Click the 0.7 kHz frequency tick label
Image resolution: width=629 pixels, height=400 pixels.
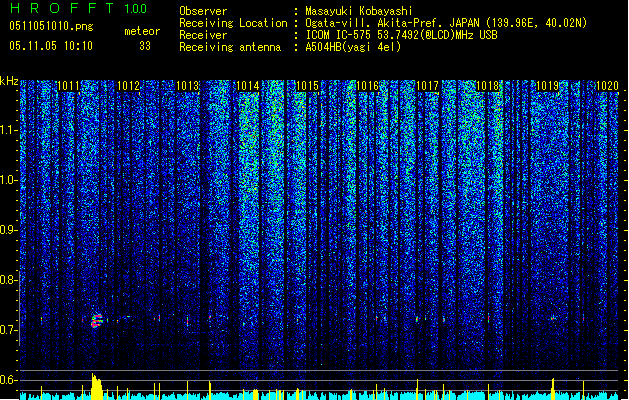coord(7,330)
